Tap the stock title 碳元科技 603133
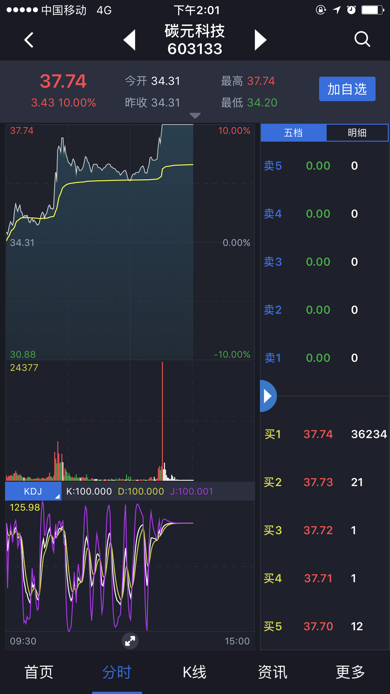The image size is (390, 694). (x=195, y=40)
